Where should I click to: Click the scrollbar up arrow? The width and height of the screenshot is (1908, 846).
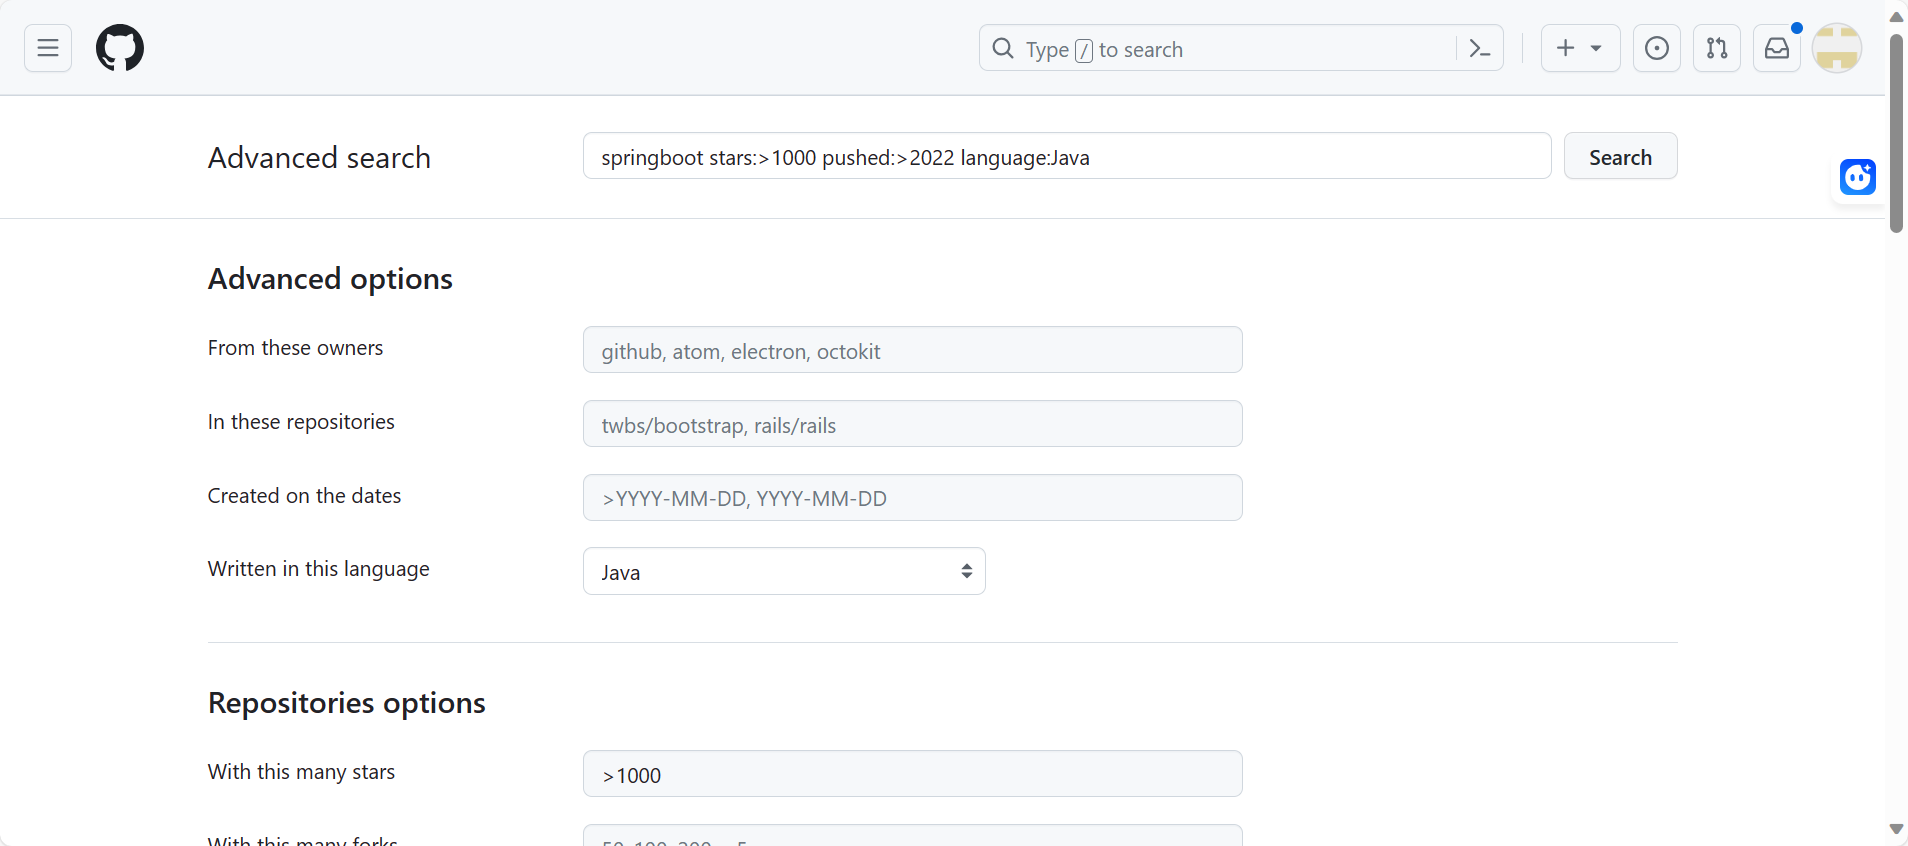[1896, 17]
